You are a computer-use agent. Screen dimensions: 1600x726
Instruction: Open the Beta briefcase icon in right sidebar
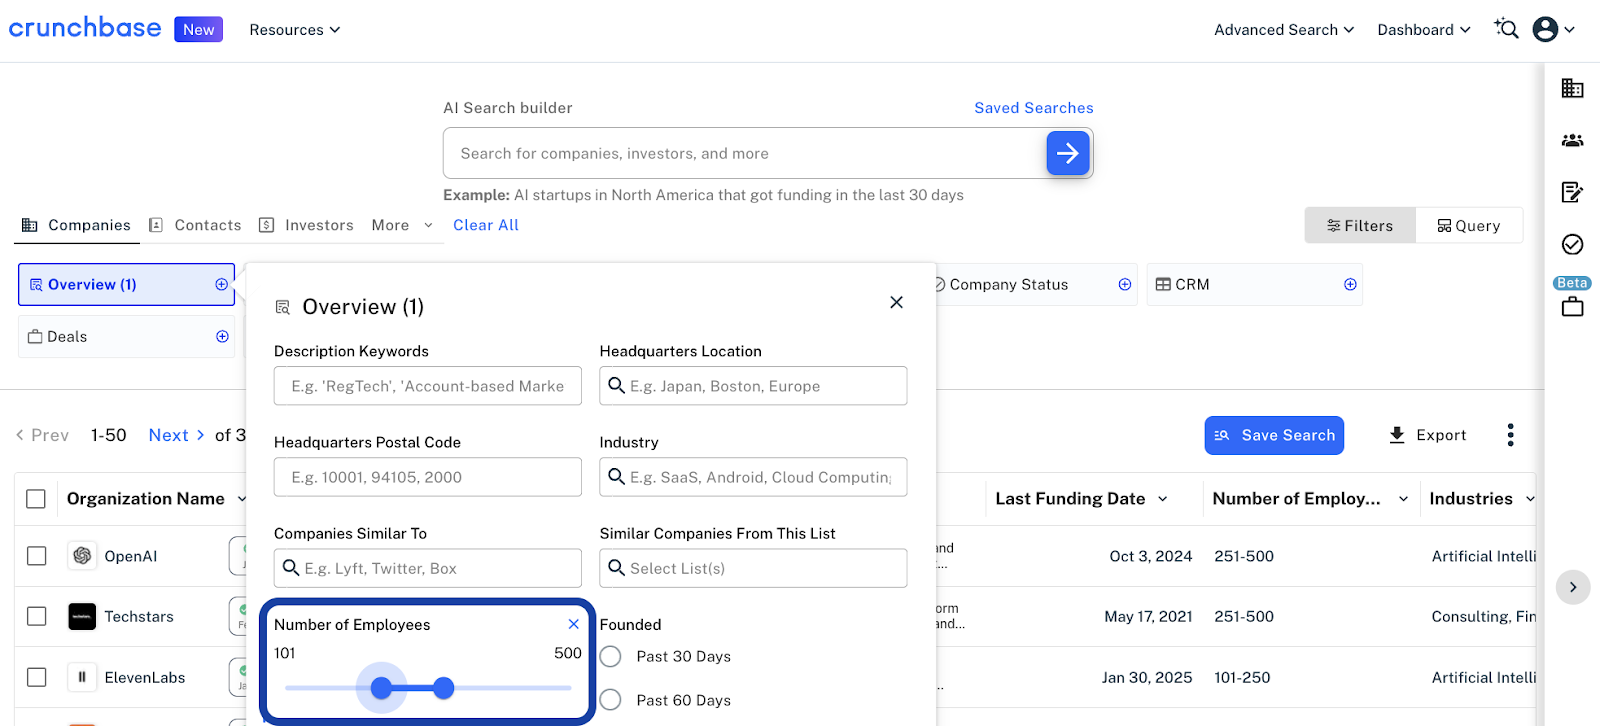point(1572,306)
